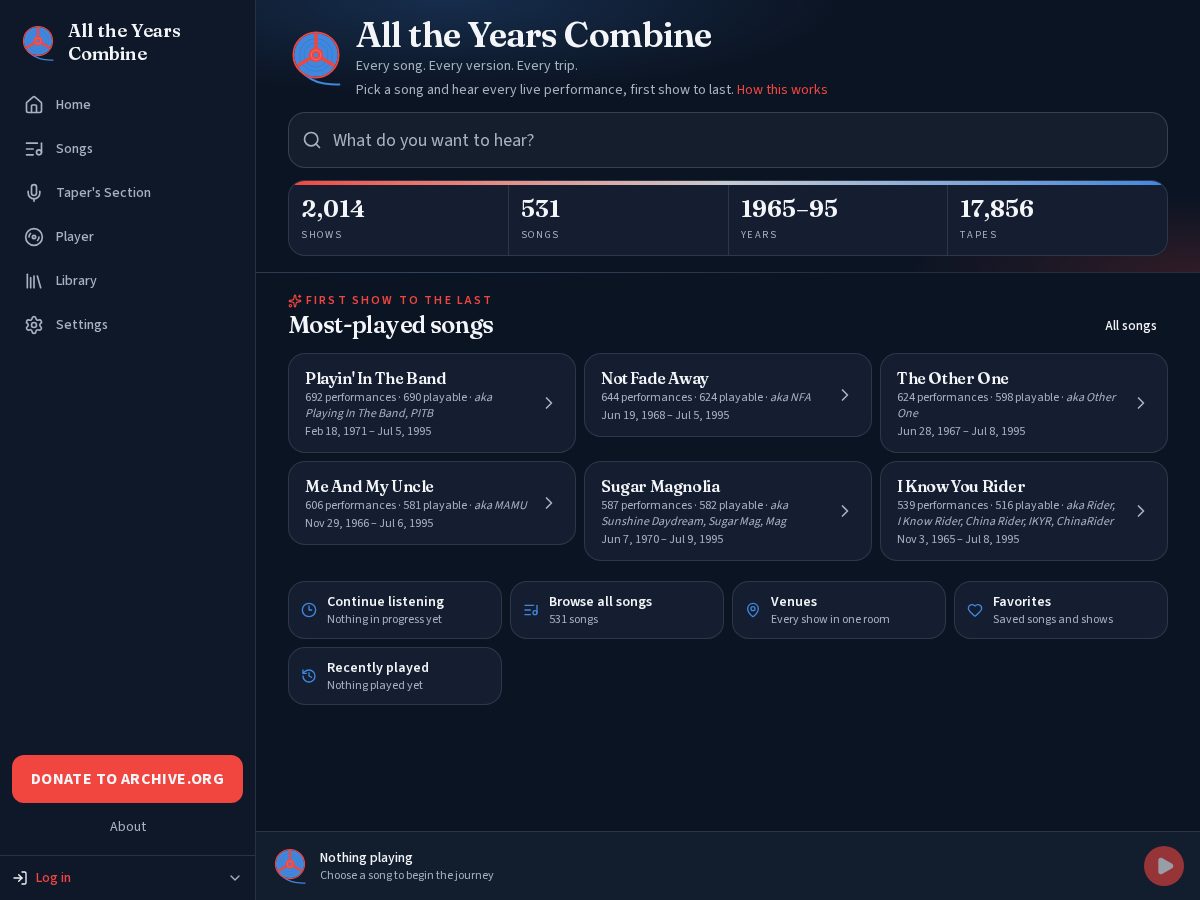Open I Know You Rider chevron arrow
The image size is (1200, 900).
[1141, 511]
